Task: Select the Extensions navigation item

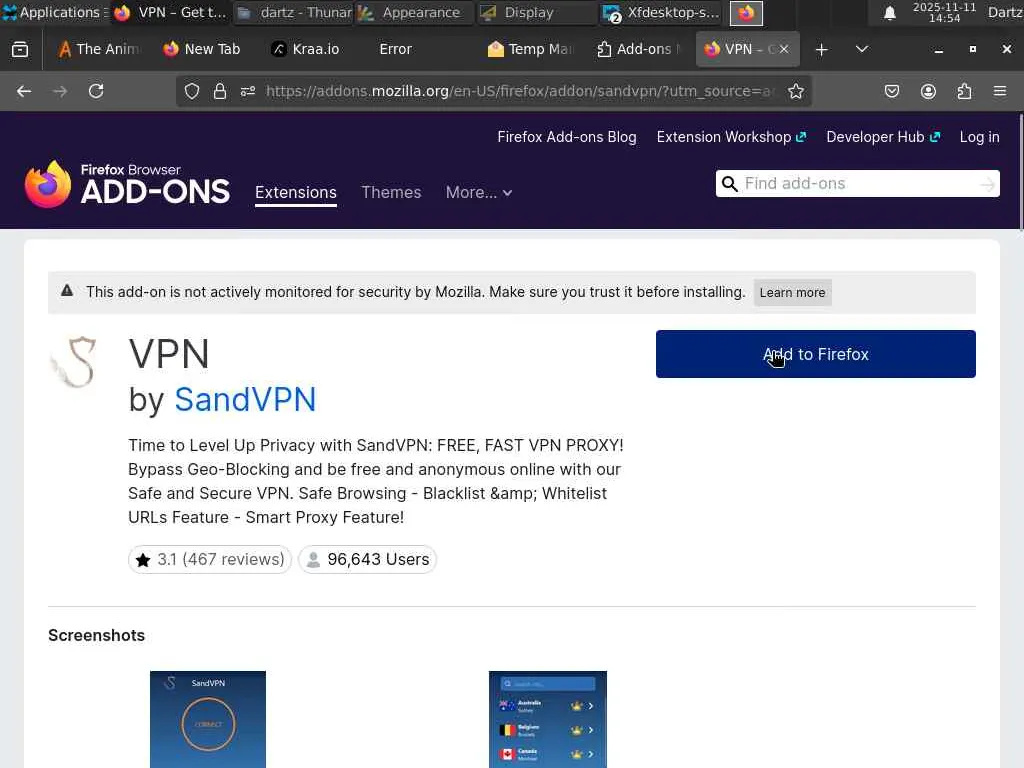Action: [295, 193]
